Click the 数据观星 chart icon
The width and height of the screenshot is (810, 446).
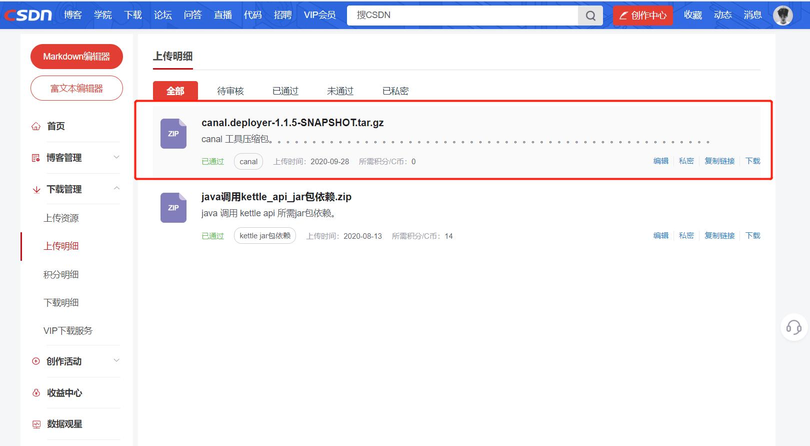36,424
